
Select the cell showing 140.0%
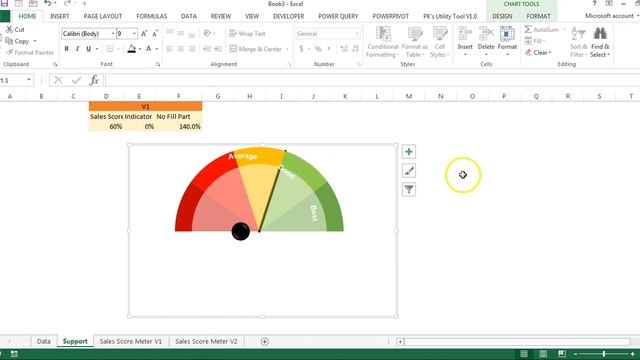tap(179, 127)
